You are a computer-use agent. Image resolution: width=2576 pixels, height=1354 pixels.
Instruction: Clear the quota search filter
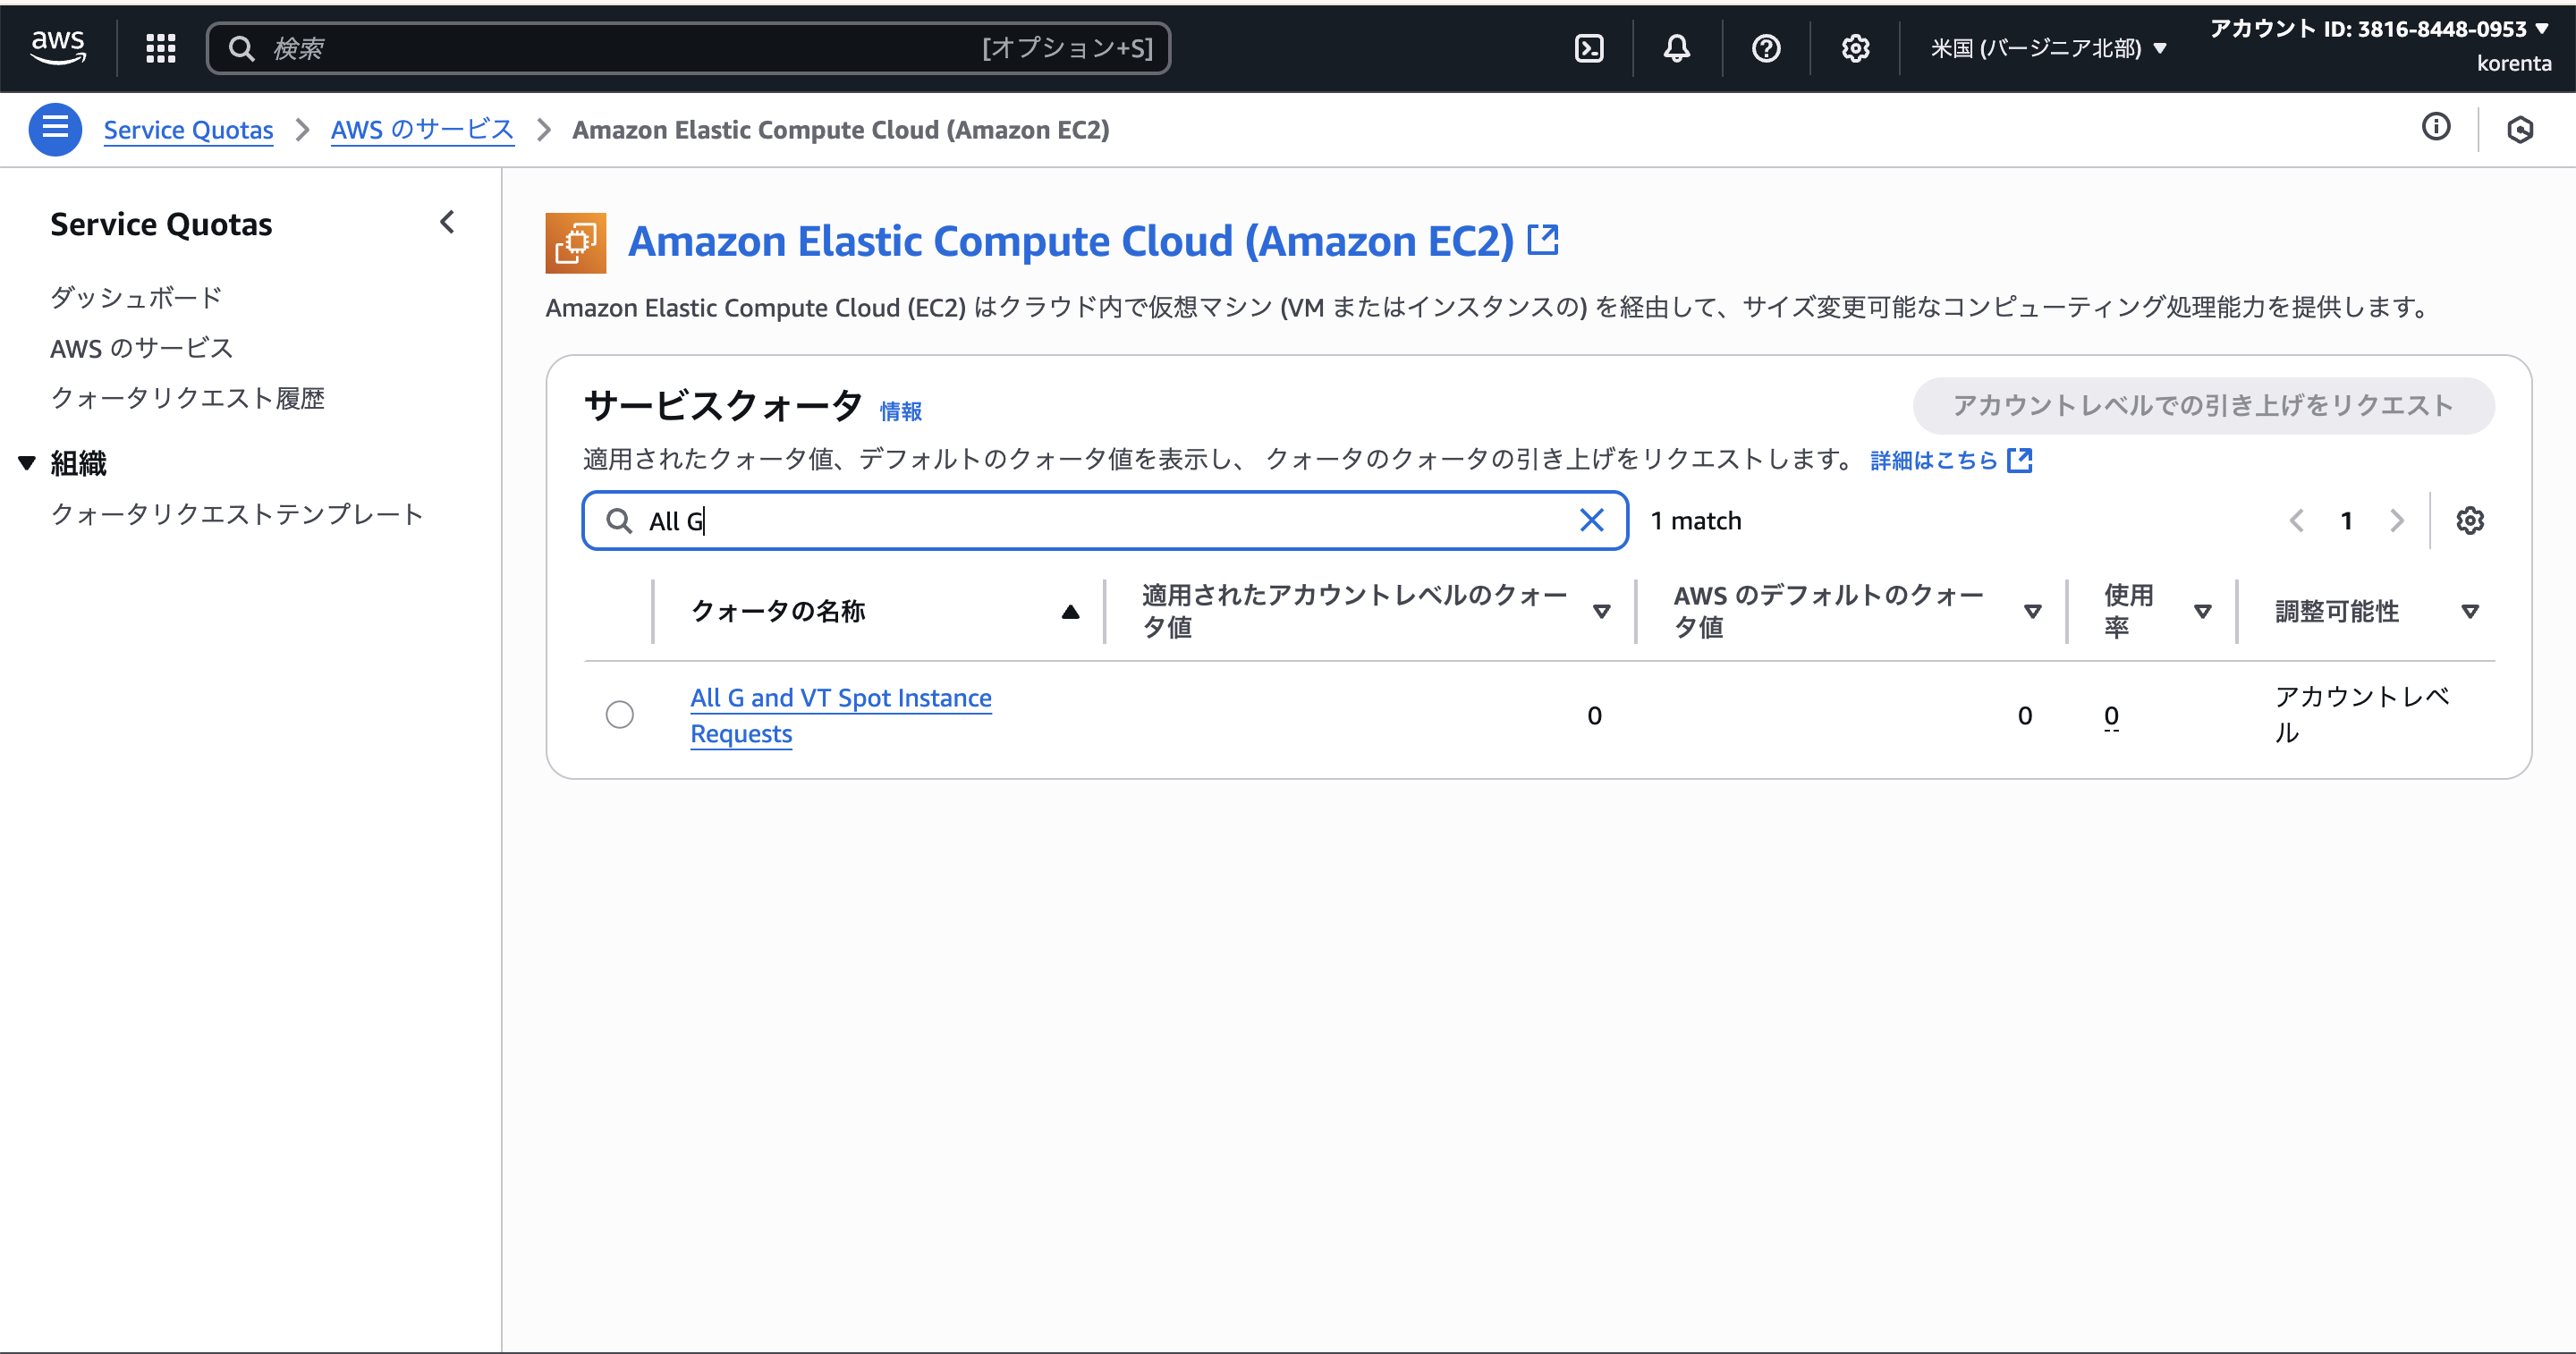[x=1591, y=520]
